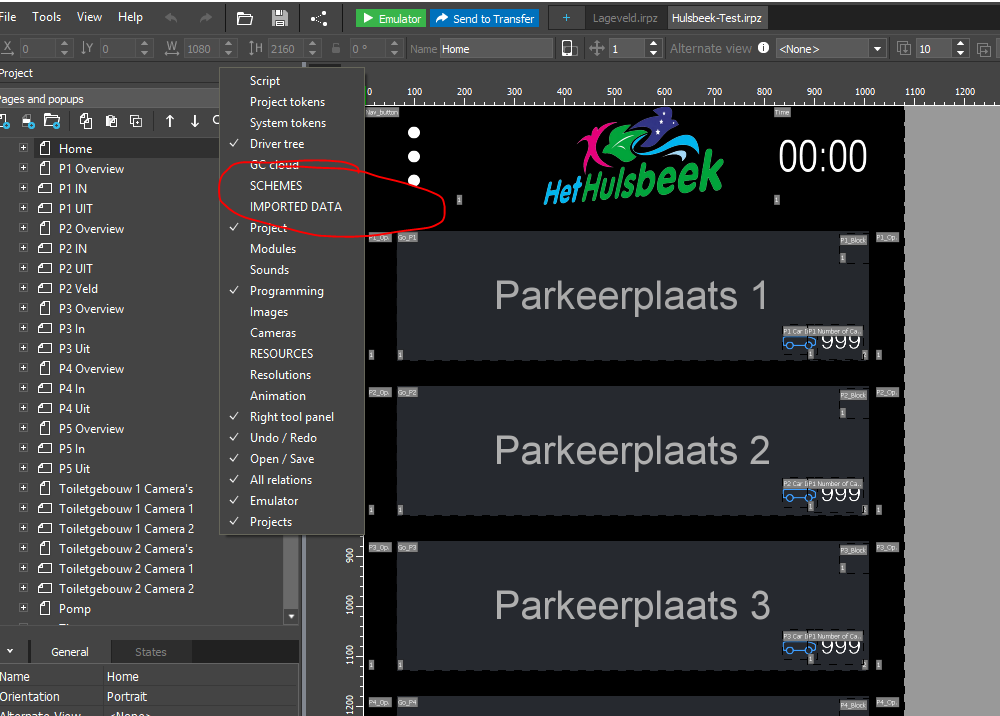Click the page tree vertical scrollbar down arrow
Viewport: 1000px width, 716px height.
click(x=291, y=616)
